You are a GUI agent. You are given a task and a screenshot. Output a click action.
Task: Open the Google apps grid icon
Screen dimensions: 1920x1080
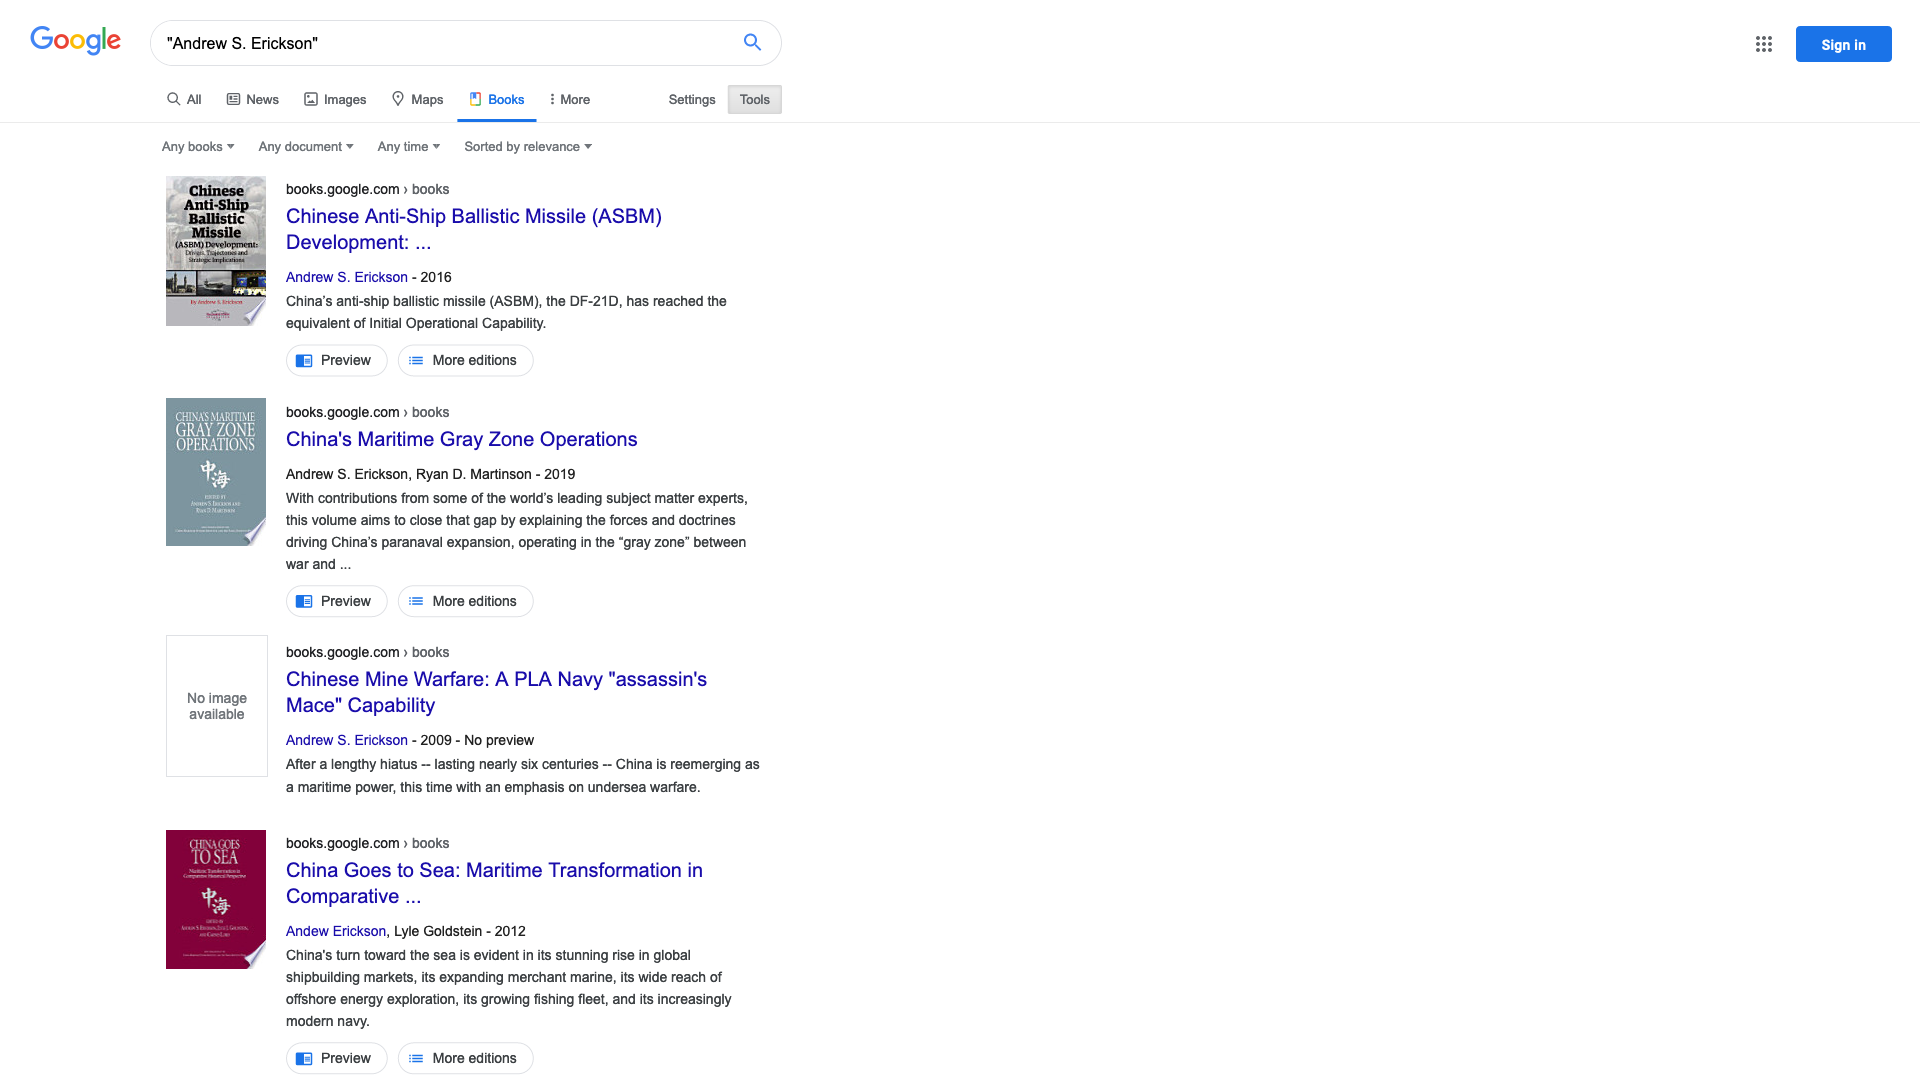click(1764, 44)
